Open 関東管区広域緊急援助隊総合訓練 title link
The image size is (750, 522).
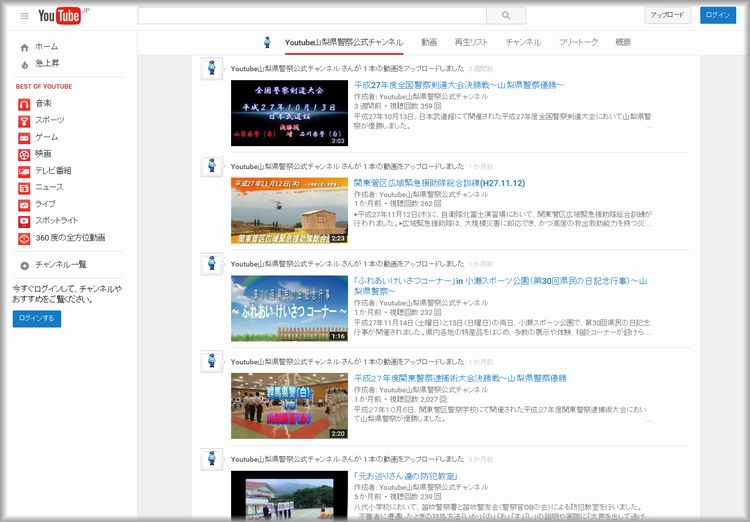coord(439,183)
